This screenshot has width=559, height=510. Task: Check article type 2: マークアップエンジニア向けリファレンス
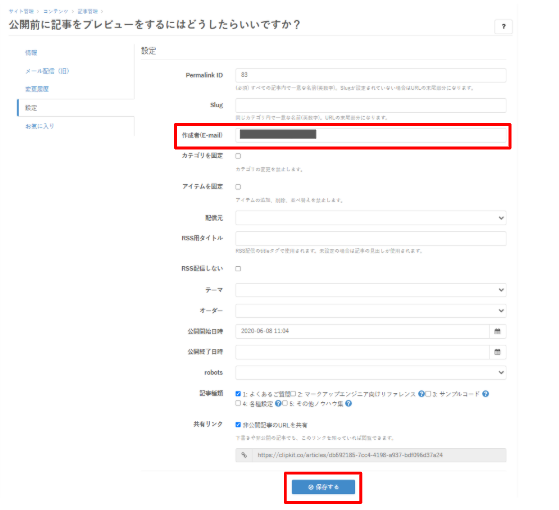pyautogui.click(x=293, y=393)
